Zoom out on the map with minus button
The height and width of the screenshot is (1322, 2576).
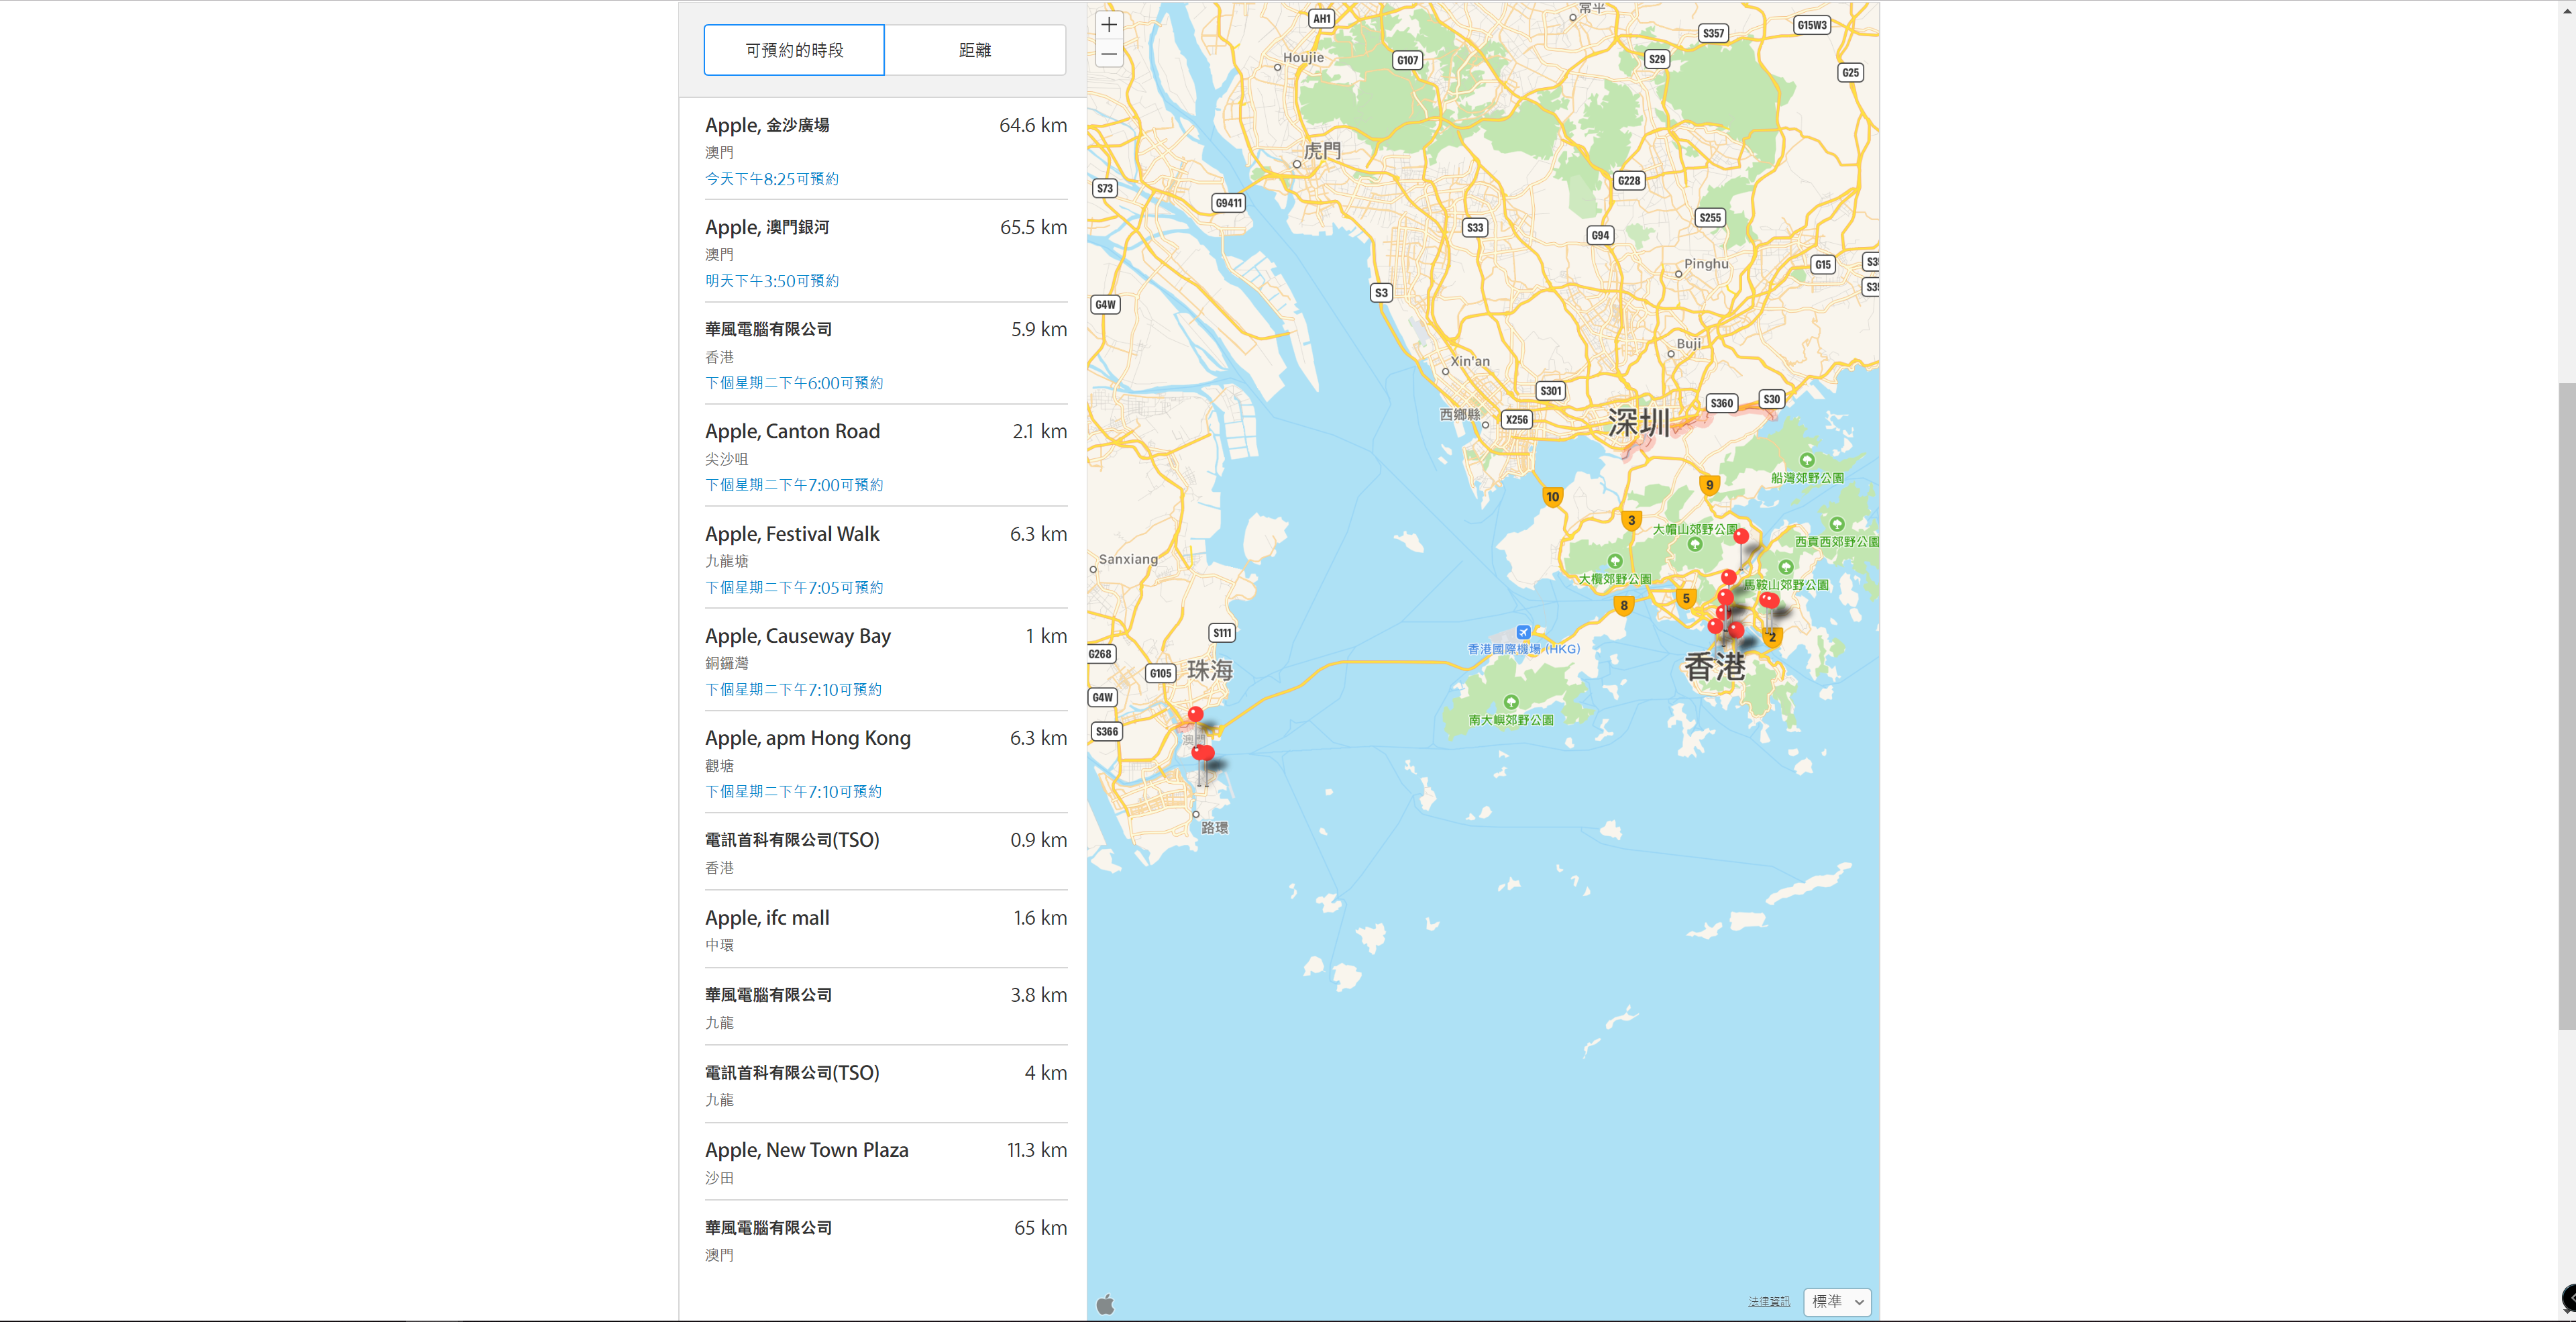(x=1109, y=54)
